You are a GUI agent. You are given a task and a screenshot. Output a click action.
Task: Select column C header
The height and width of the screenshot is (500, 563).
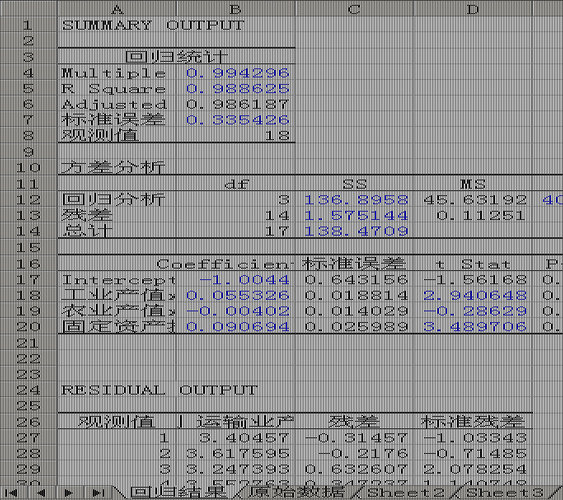tap(354, 9)
